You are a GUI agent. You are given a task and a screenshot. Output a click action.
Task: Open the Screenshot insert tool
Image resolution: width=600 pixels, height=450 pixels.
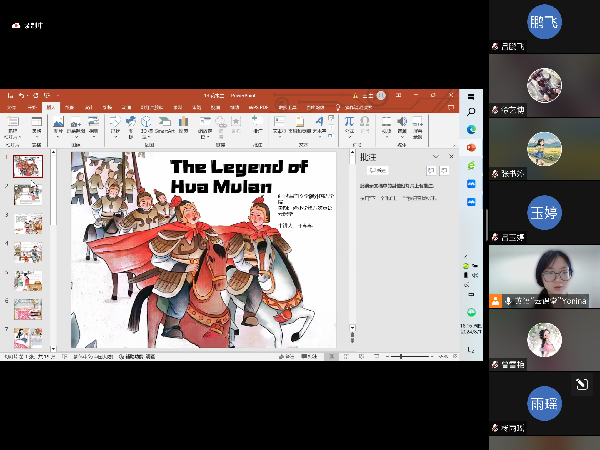pyautogui.click(x=76, y=127)
